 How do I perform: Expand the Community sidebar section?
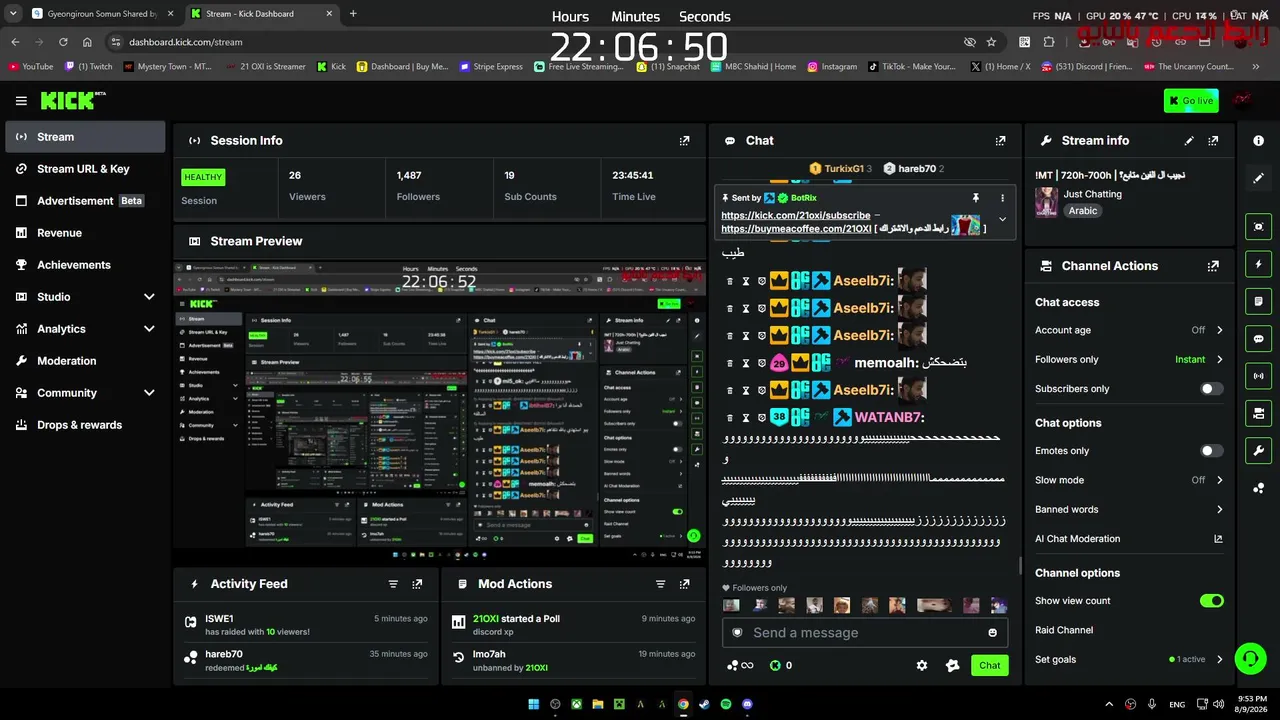(x=149, y=393)
